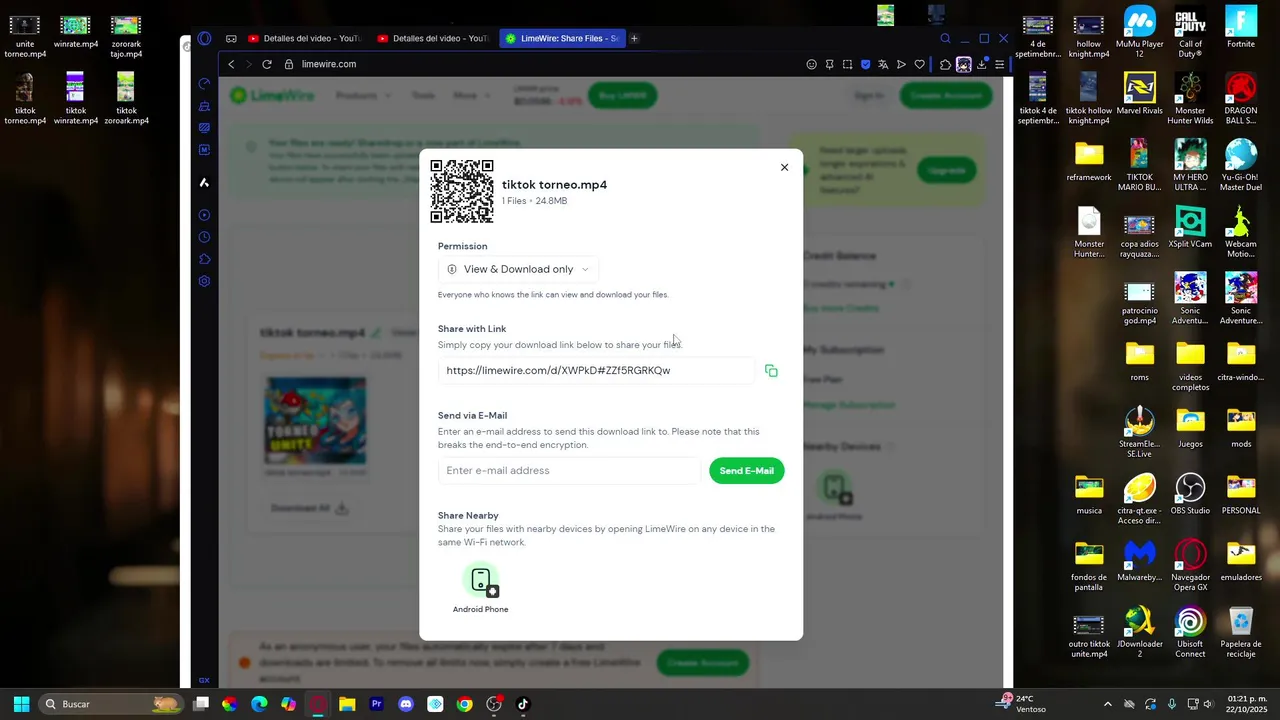Click the Buscar taskbar search box

point(112,704)
